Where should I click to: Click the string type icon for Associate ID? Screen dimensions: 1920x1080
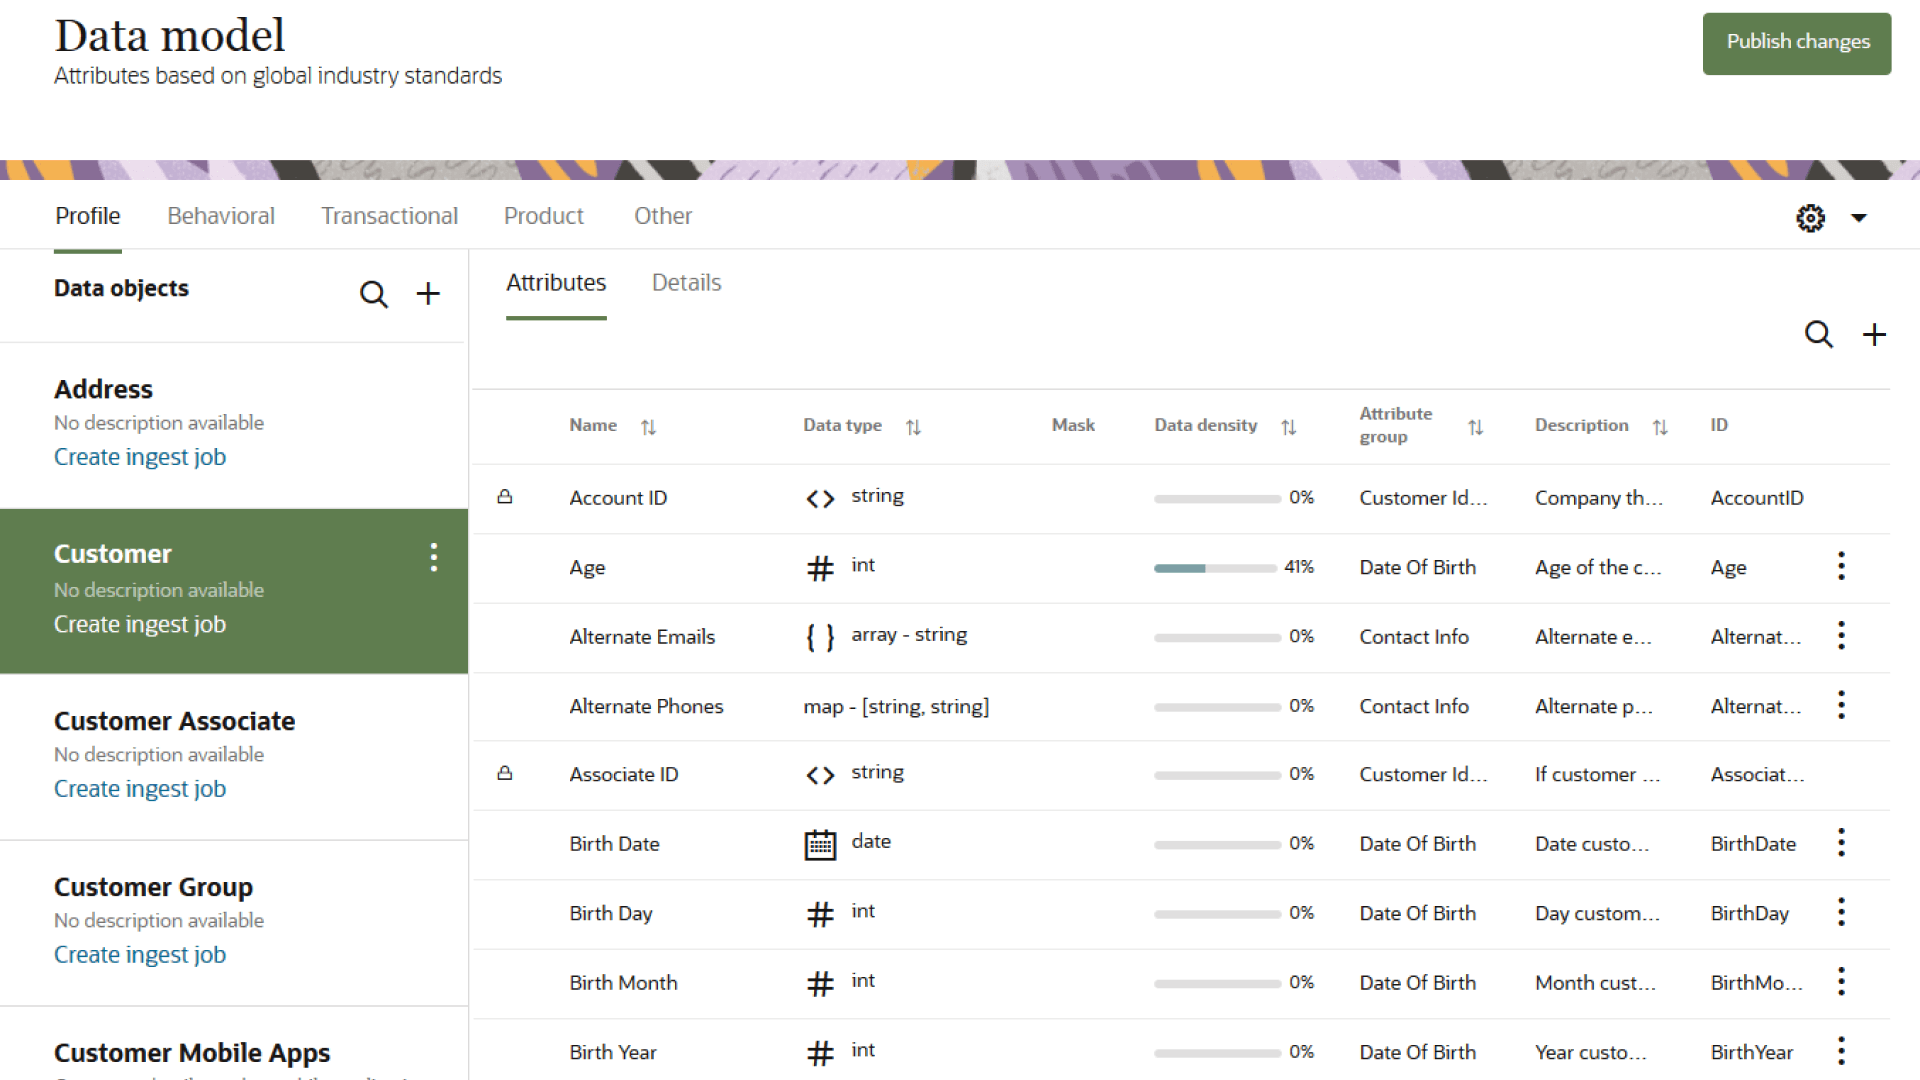(820, 775)
